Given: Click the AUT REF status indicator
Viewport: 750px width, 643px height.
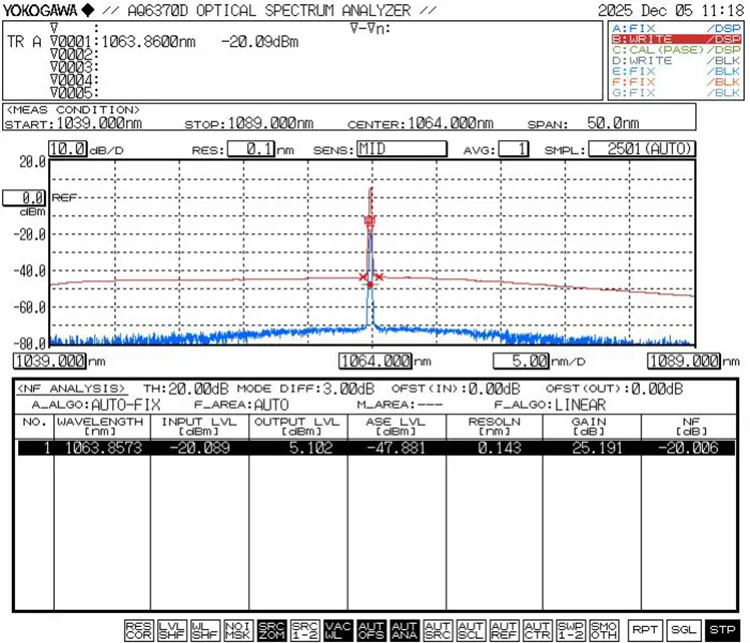Looking at the screenshot, I should [x=504, y=631].
